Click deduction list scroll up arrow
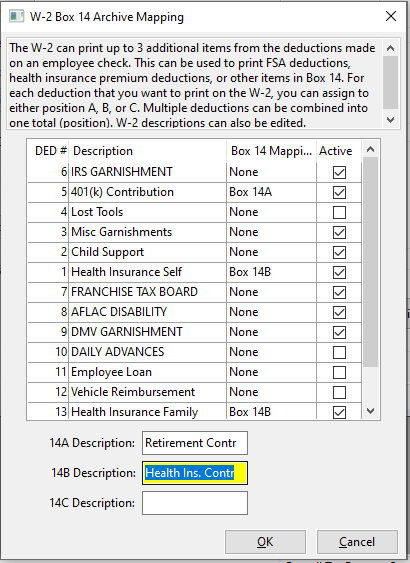This screenshot has width=410, height=563. click(371, 149)
